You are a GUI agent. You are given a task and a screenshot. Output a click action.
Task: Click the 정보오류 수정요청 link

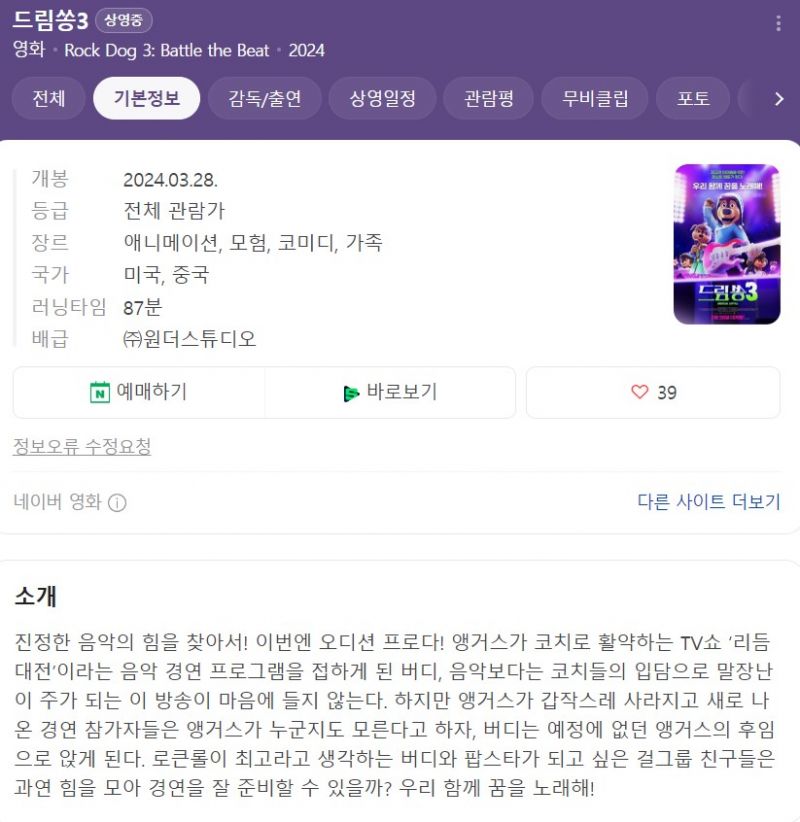(82, 447)
